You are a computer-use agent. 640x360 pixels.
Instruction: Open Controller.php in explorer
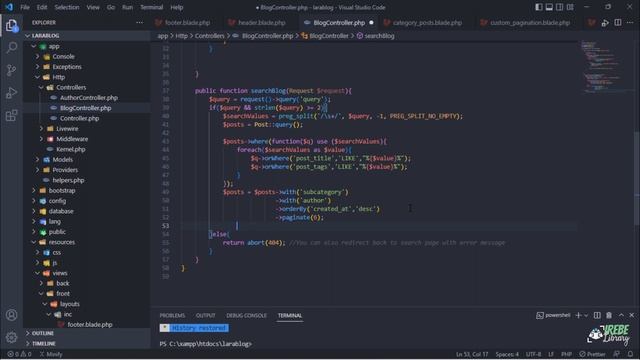(87, 118)
